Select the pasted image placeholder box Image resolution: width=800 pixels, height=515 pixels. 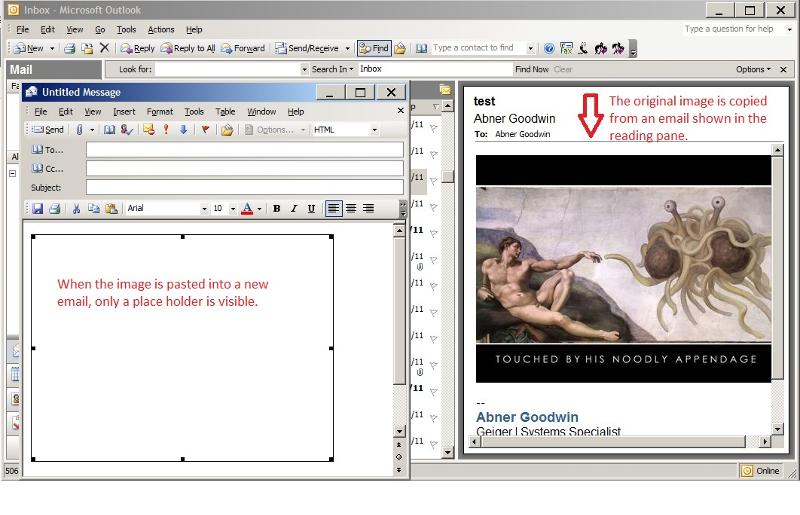pos(182,348)
